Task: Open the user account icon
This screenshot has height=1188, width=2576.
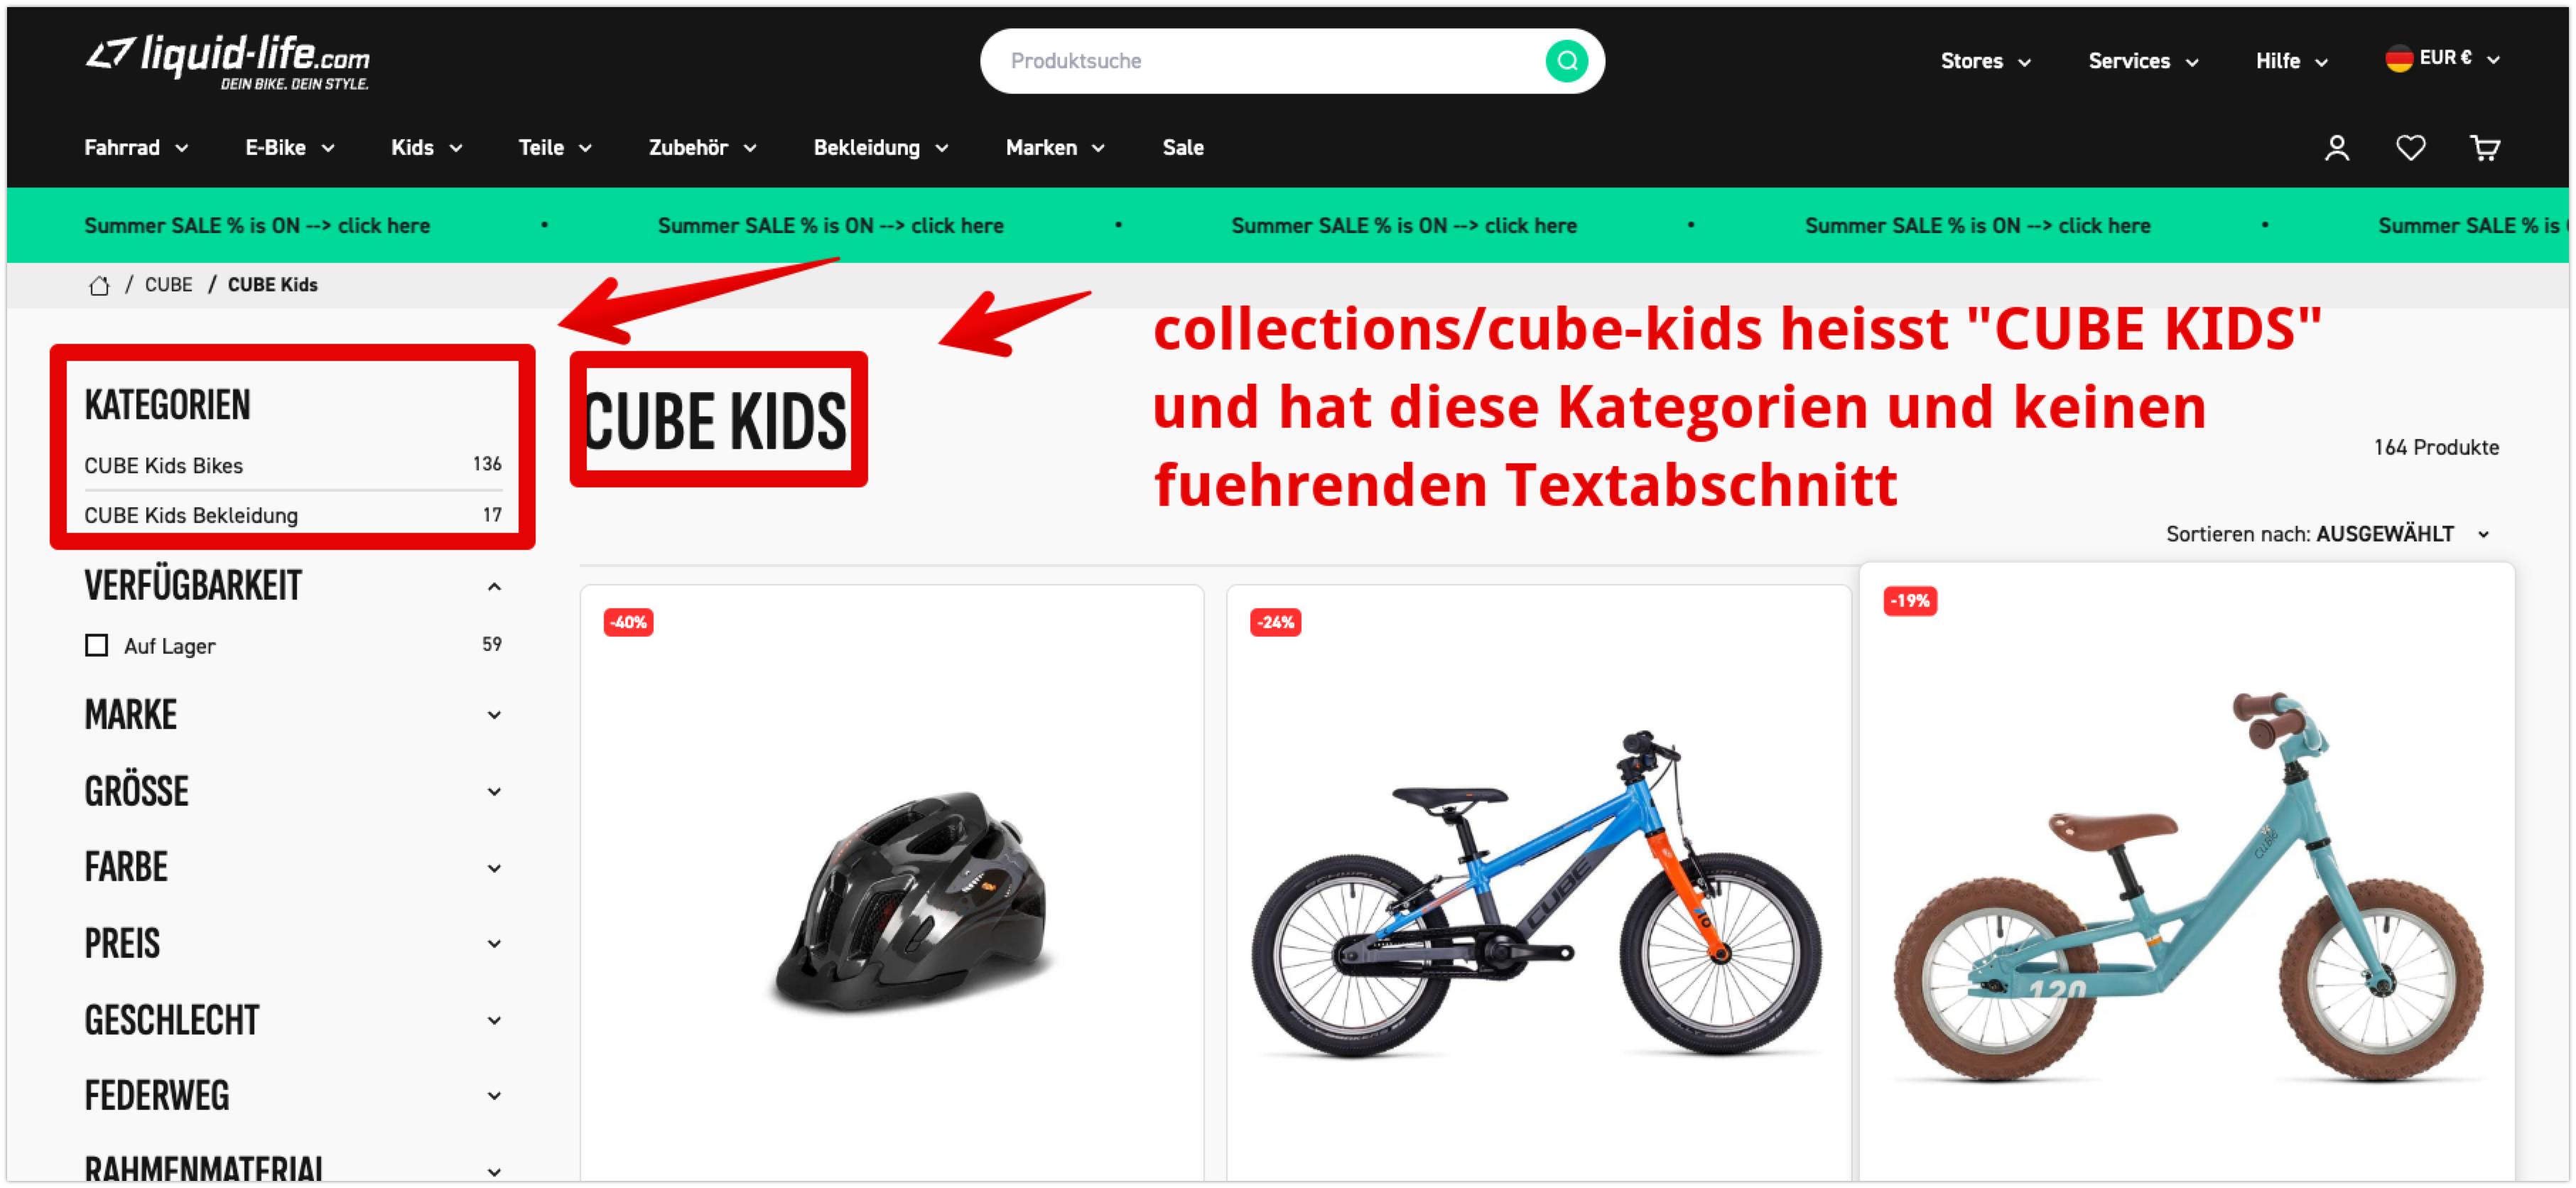Action: tap(2336, 148)
